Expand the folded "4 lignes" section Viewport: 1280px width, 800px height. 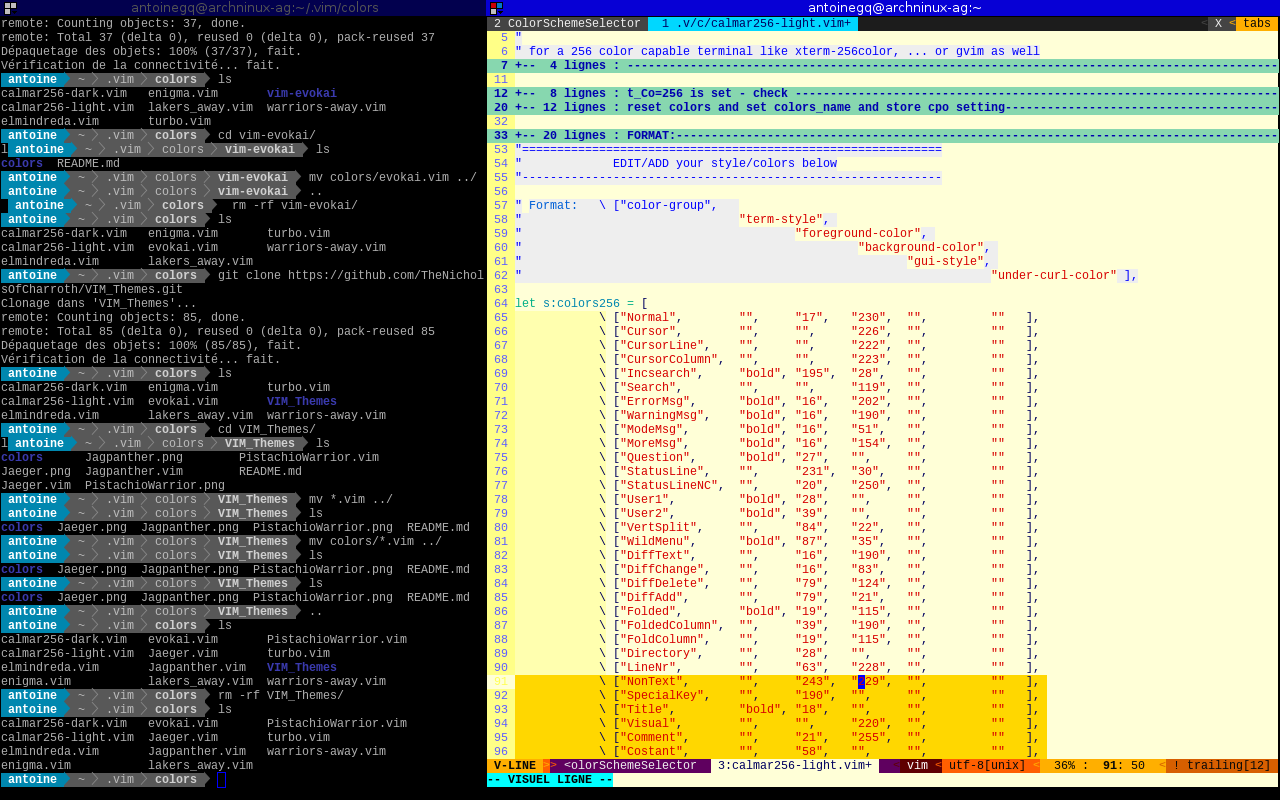click(x=580, y=66)
